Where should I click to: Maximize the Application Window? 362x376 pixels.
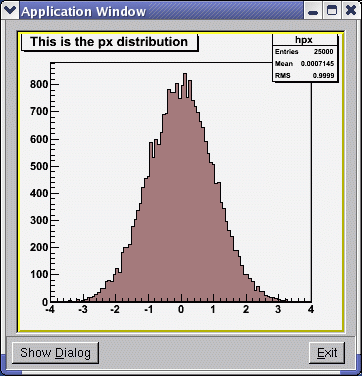pyautogui.click(x=332, y=11)
